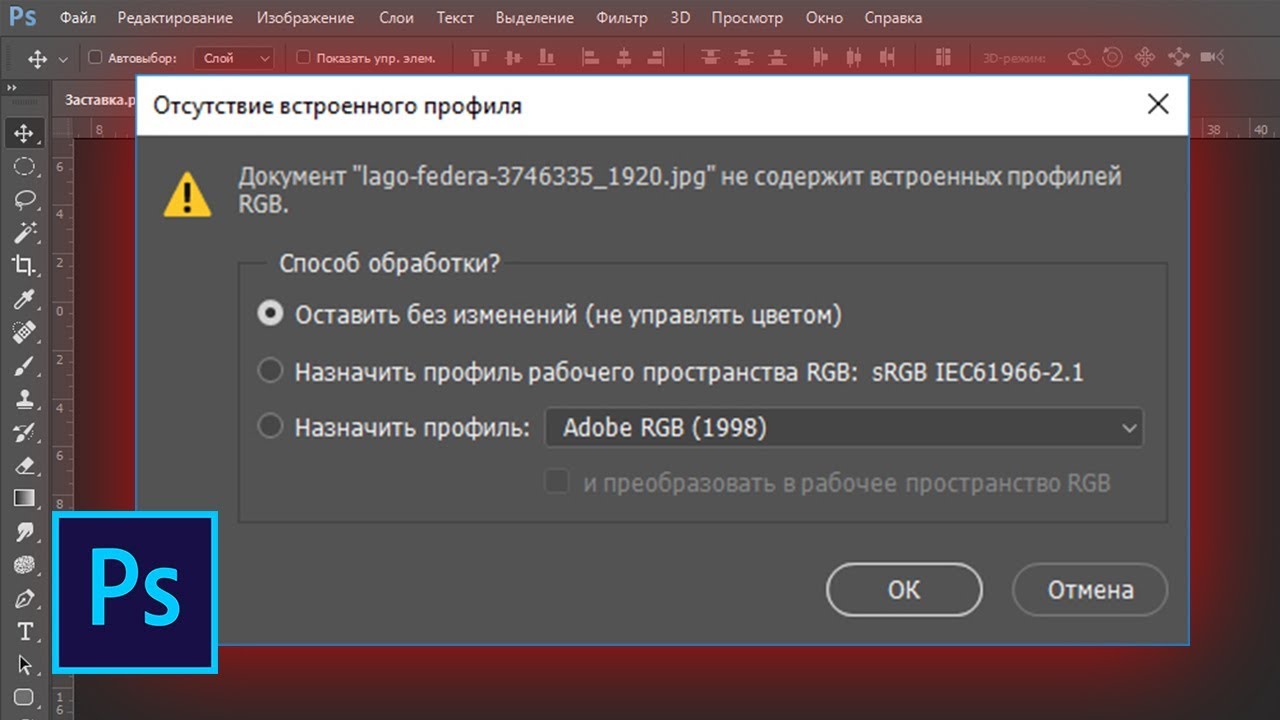This screenshot has height=720, width=1280.
Task: Select the Назначить профиль radio option
Action: click(x=269, y=427)
